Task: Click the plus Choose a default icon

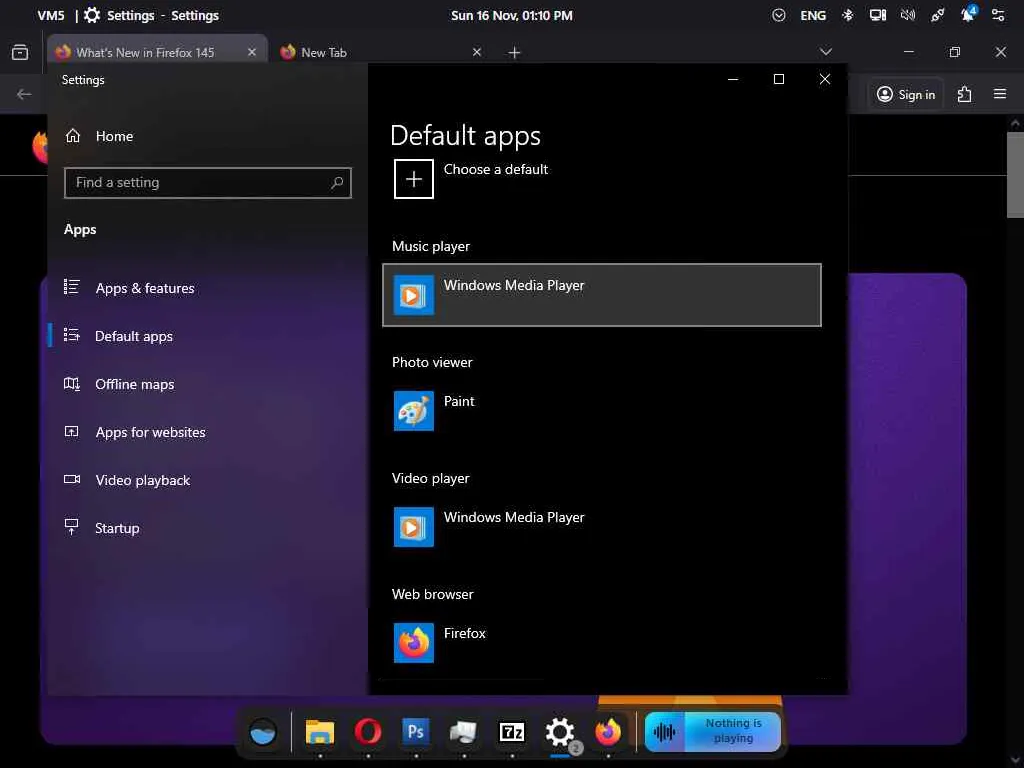Action: [x=413, y=179]
